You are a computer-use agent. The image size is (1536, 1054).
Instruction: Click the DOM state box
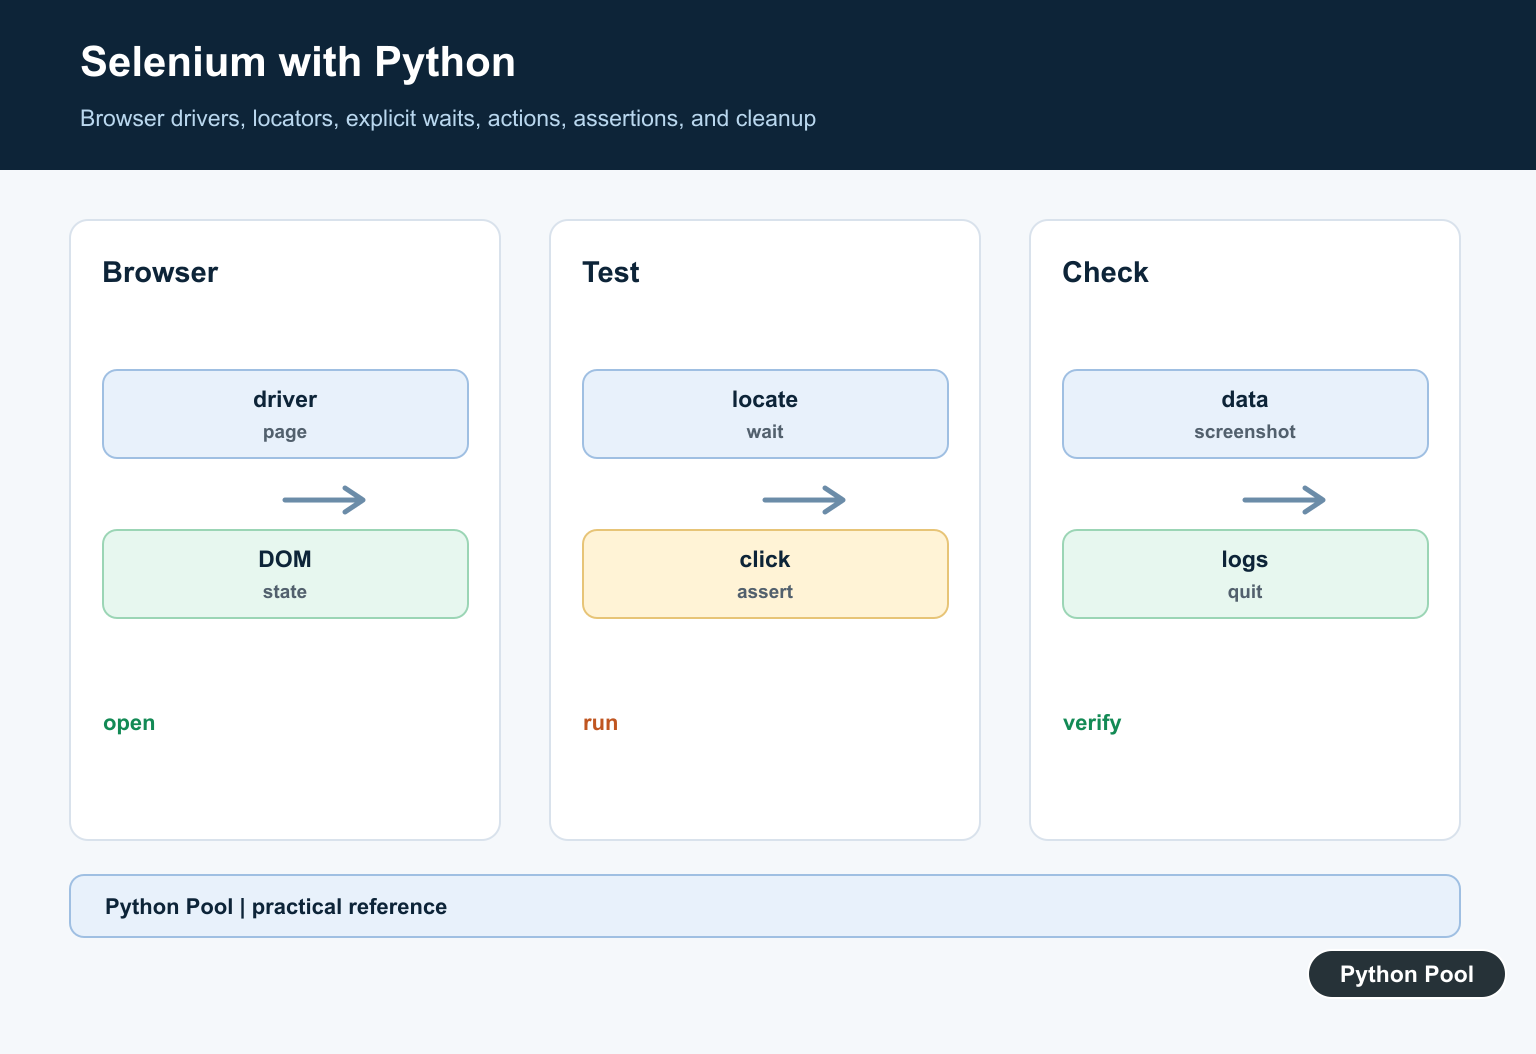click(285, 574)
